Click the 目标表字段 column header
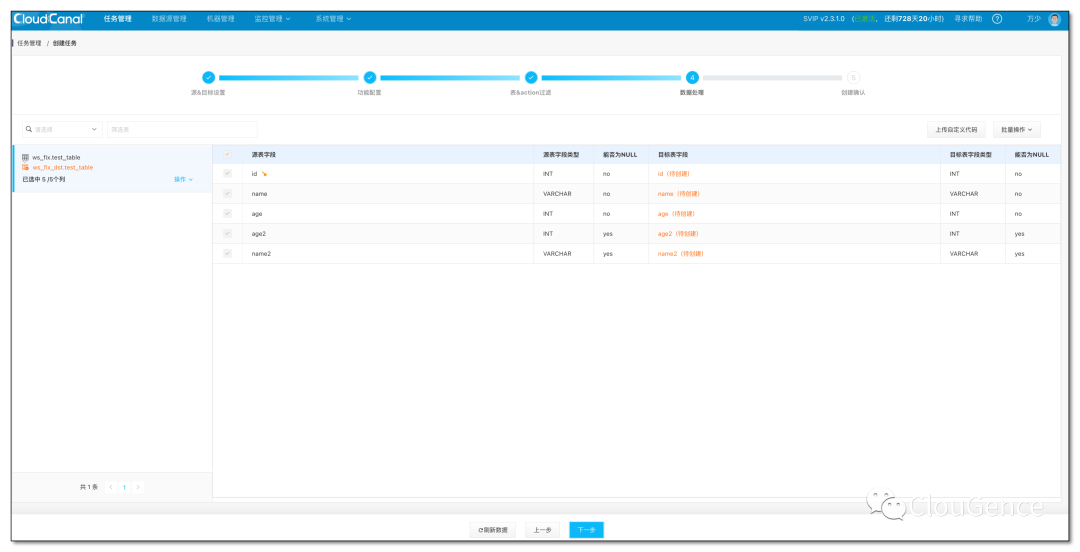The width and height of the screenshot is (1080, 552). [673, 154]
